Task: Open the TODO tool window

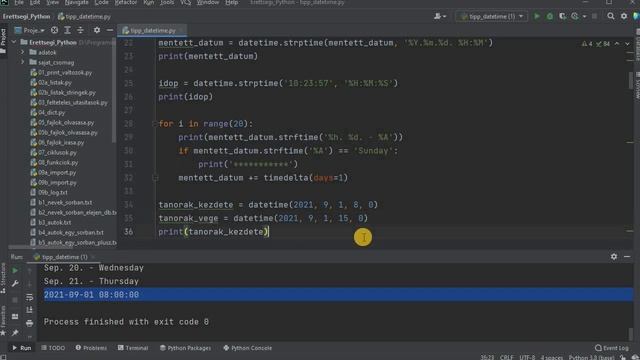Action: coord(53,348)
